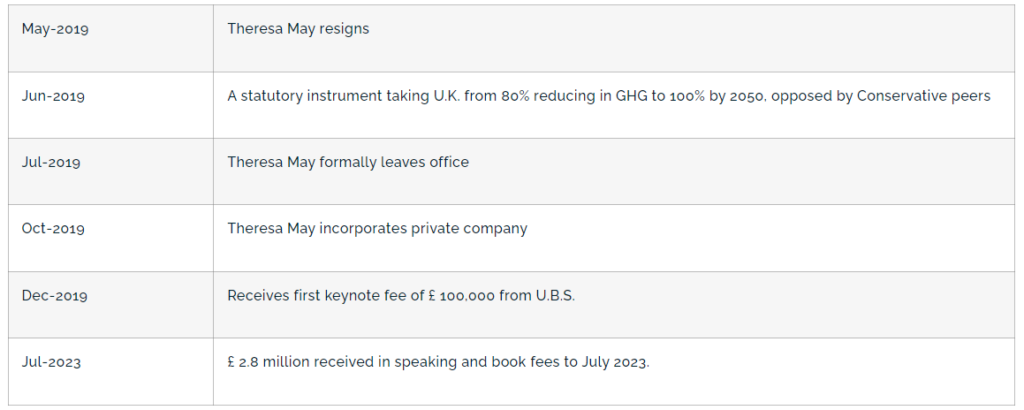Viewport: 1024px width, 410px height.
Task: Click the Jun-2019 date cell
Action: coord(53,97)
